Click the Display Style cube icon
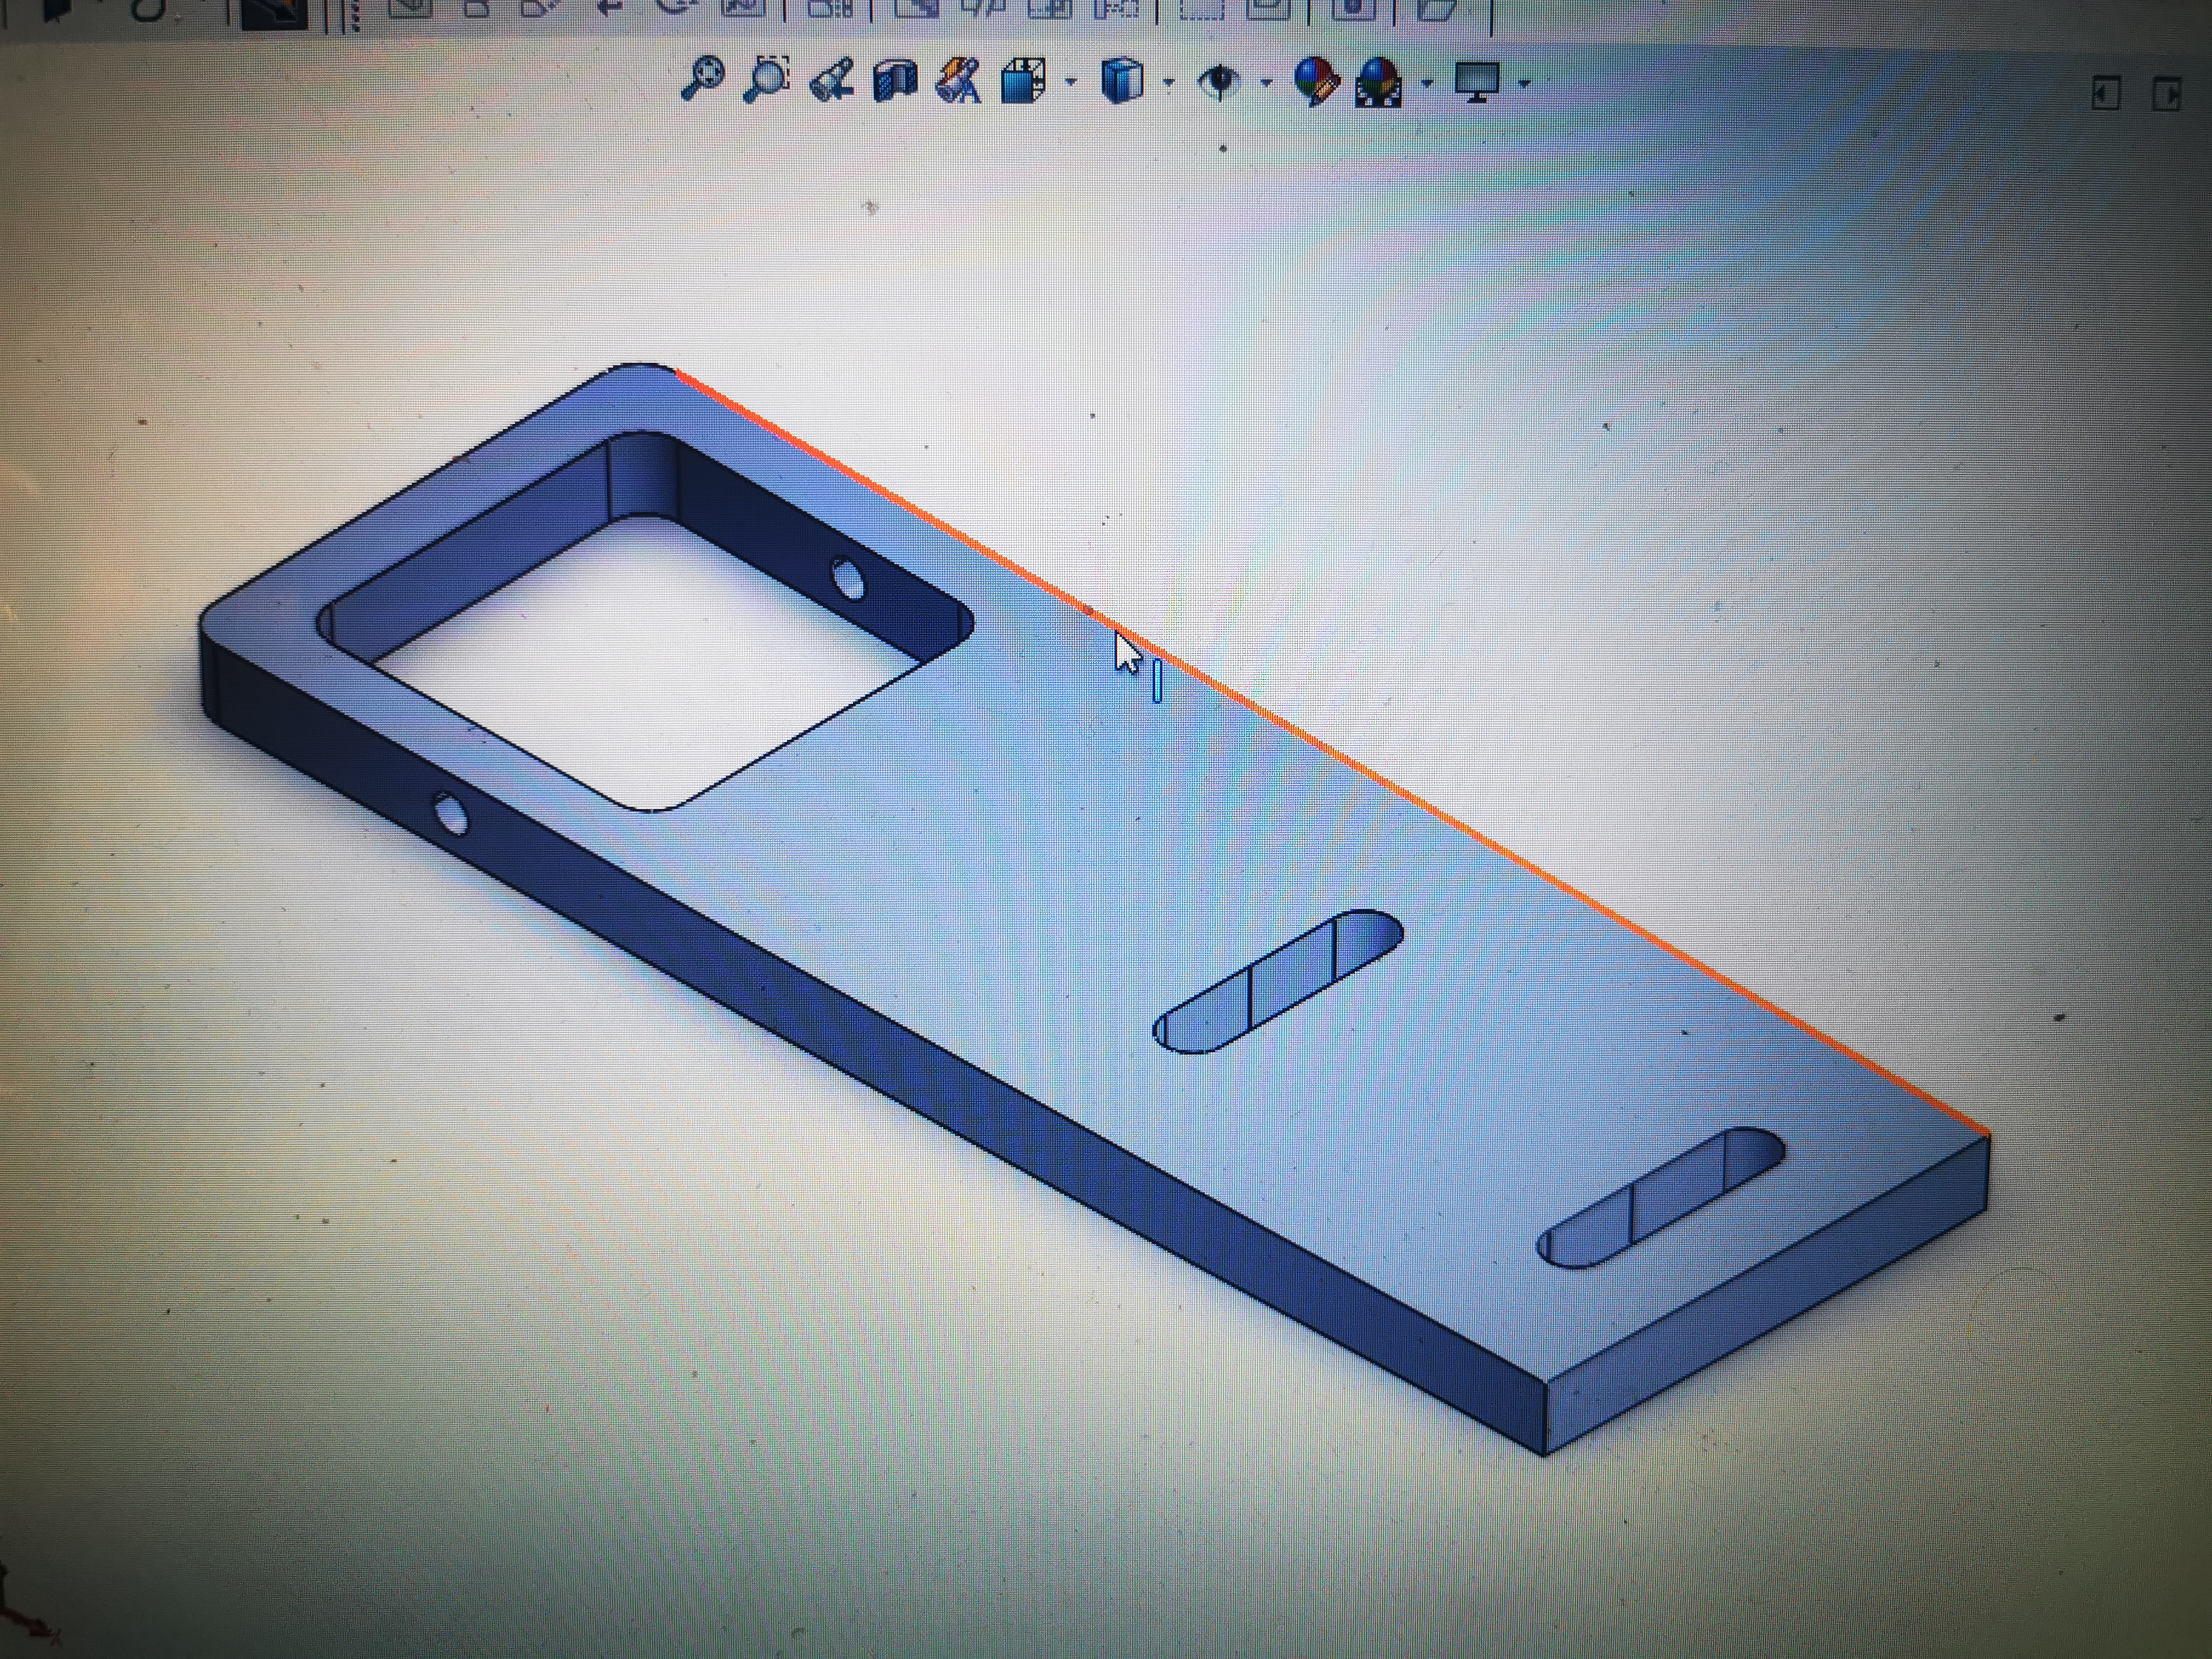2212x1659 pixels. [1121, 81]
